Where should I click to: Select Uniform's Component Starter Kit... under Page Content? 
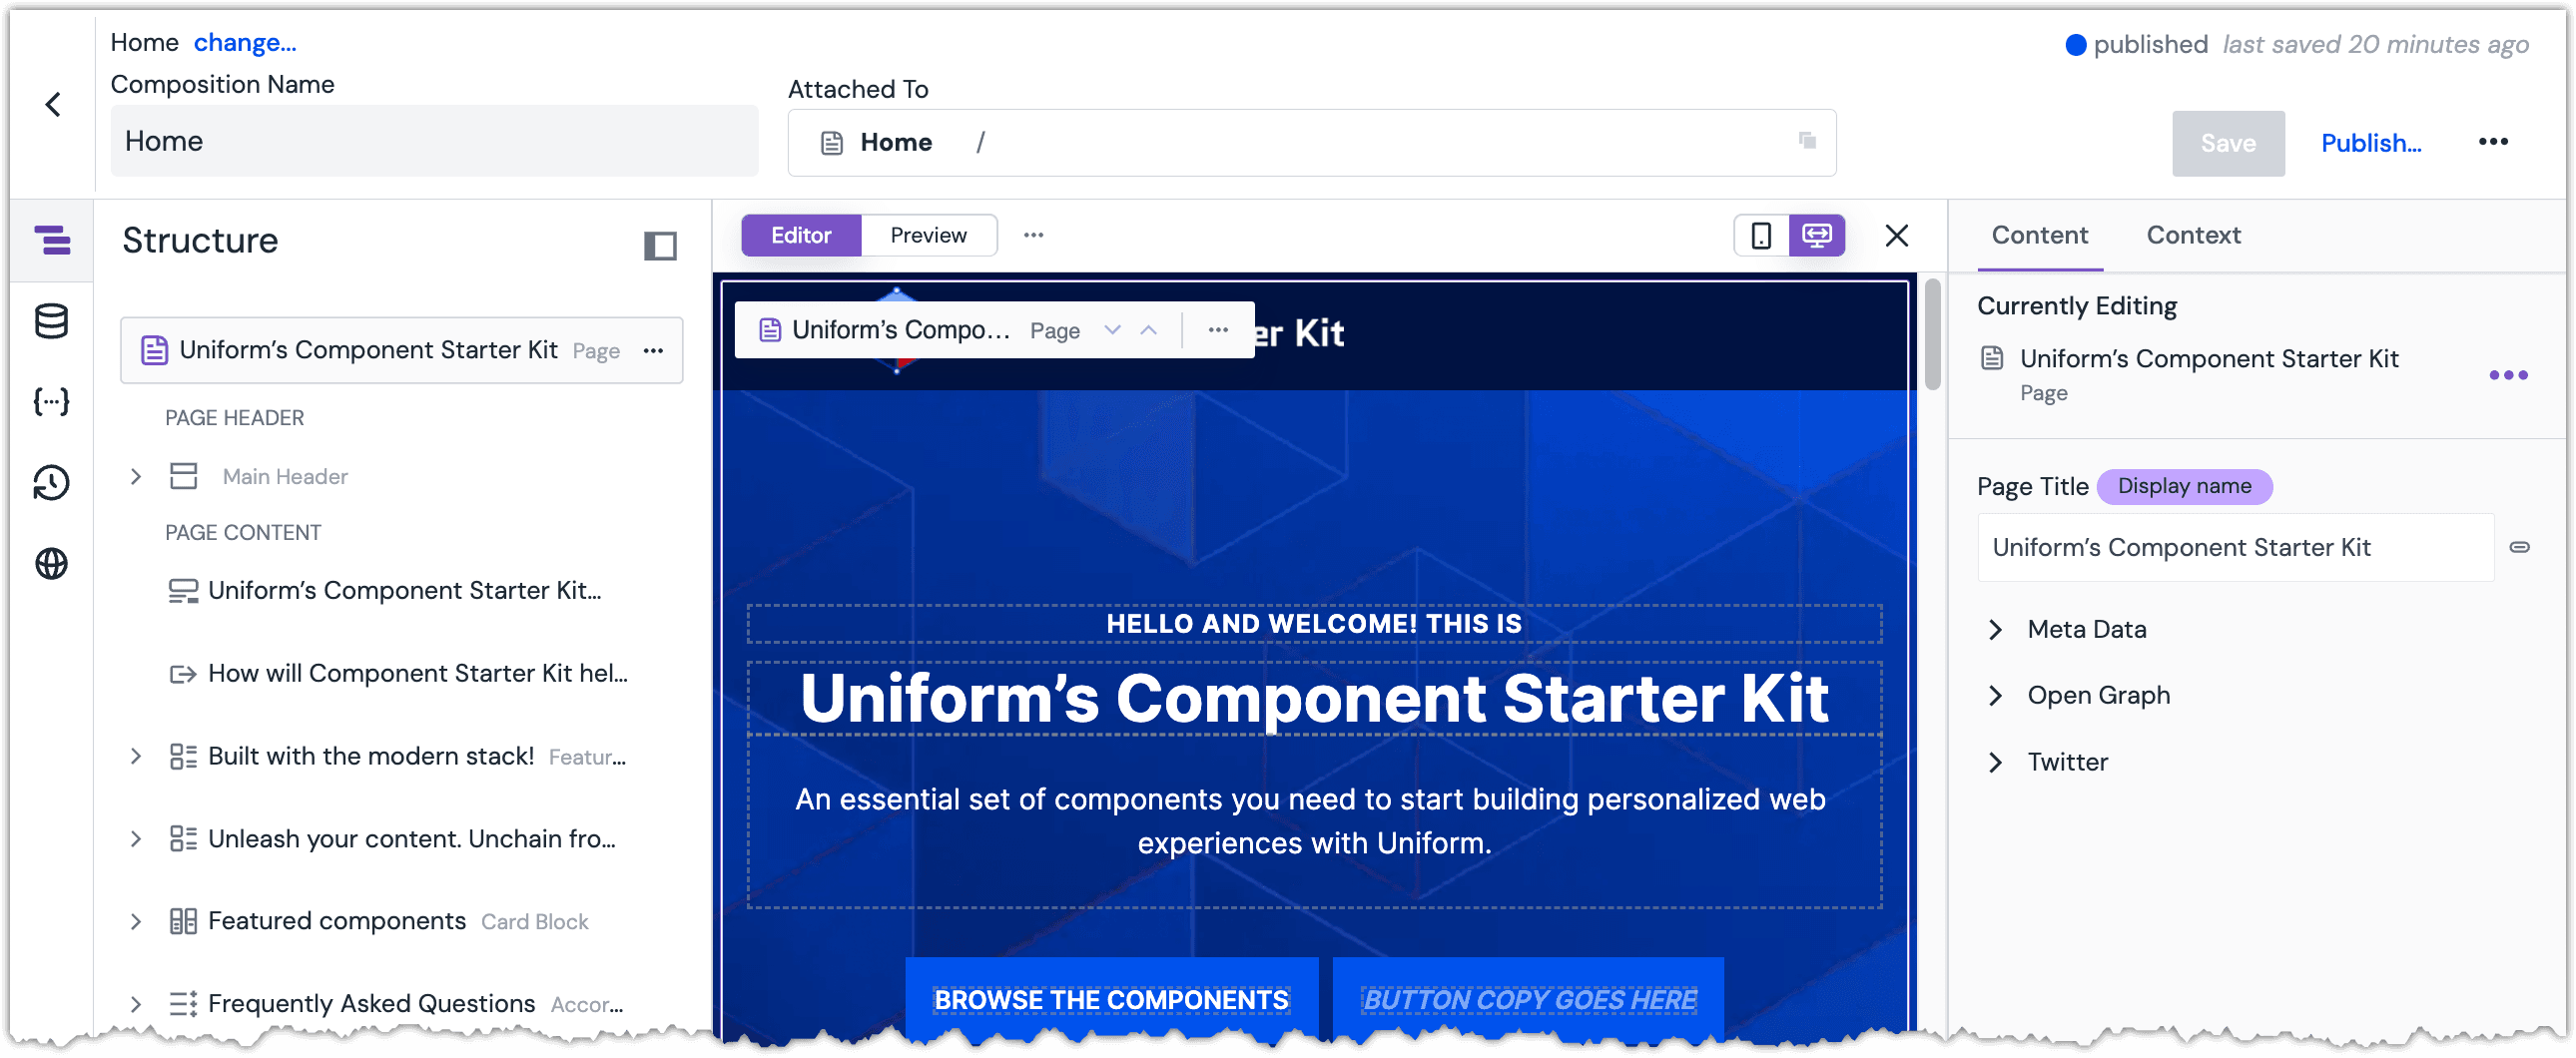(x=404, y=592)
